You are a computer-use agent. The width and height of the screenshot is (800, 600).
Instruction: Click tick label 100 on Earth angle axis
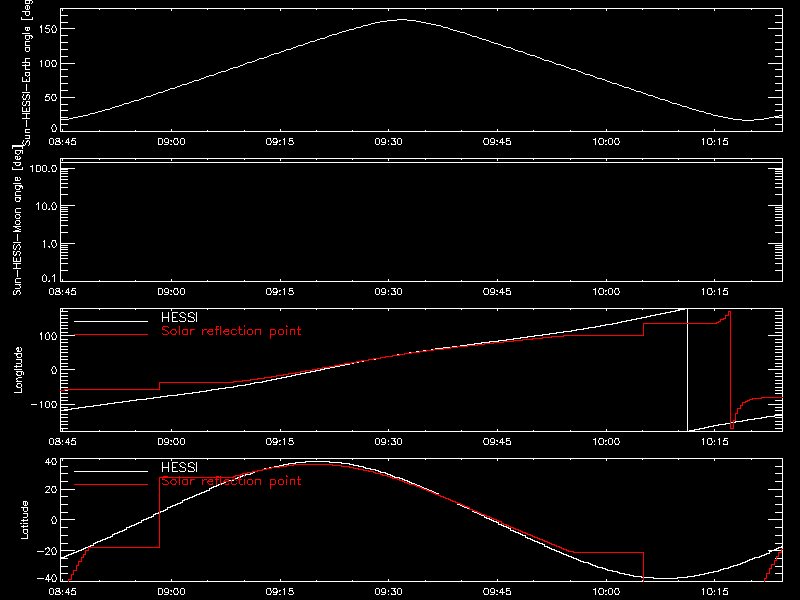pos(47,63)
